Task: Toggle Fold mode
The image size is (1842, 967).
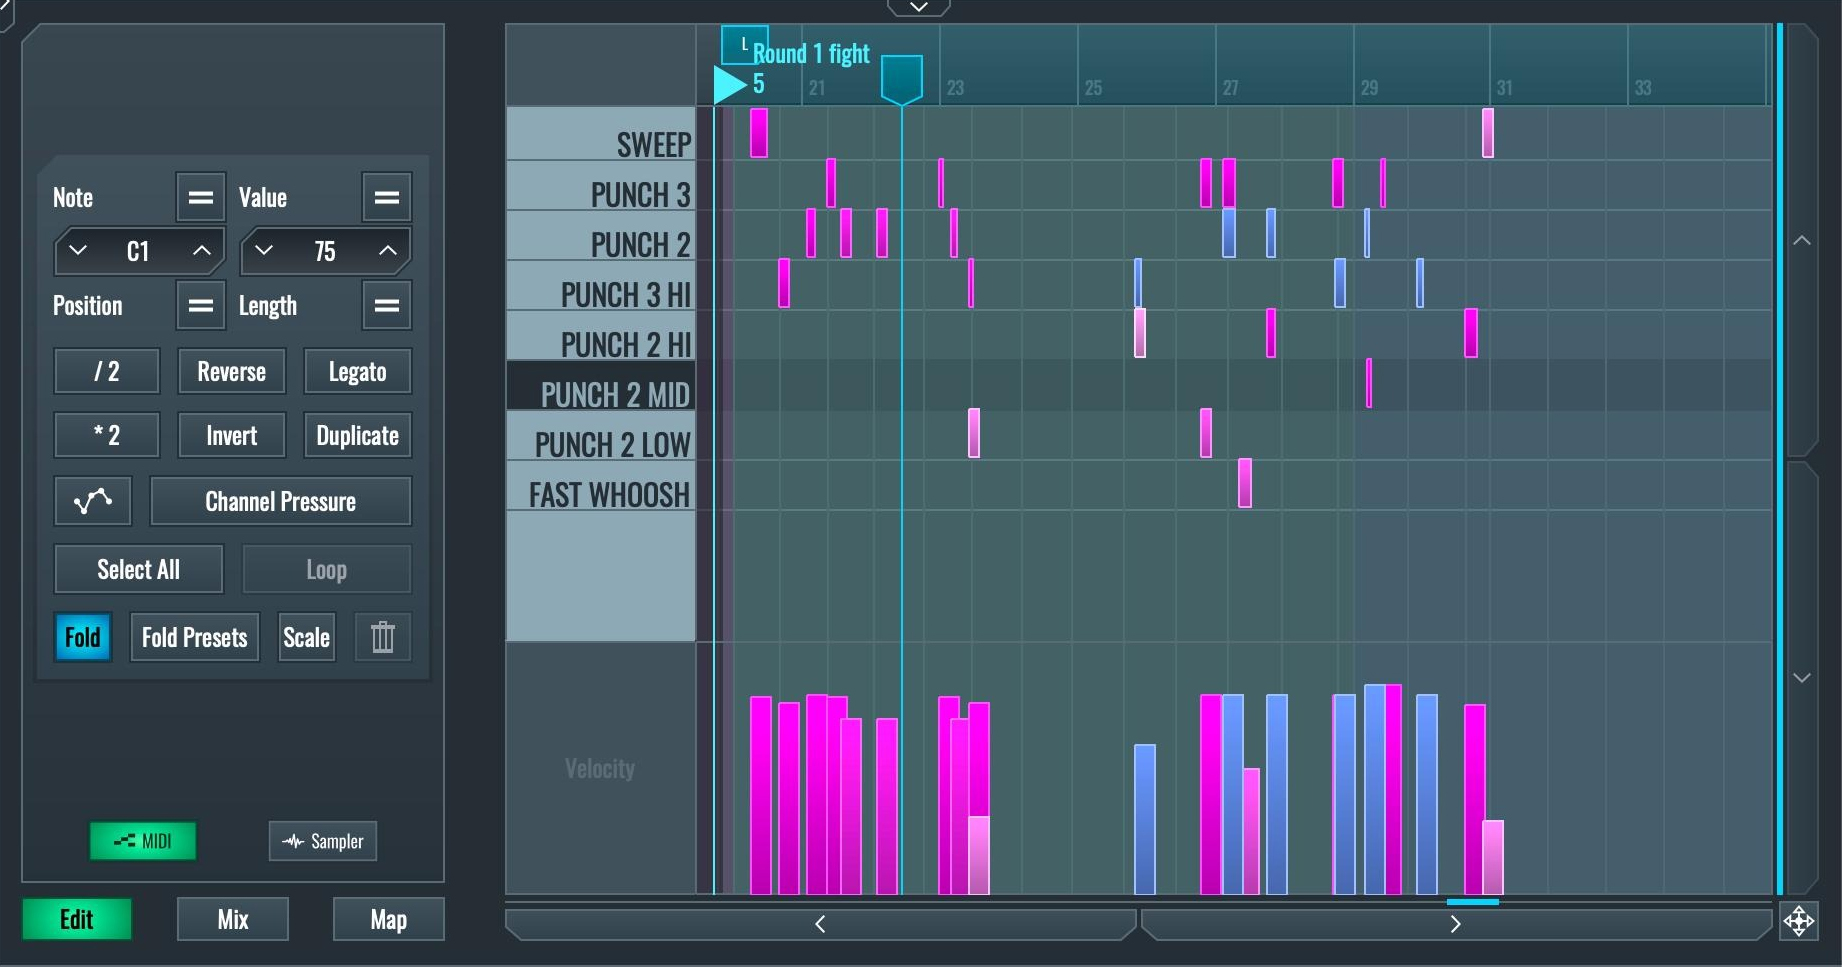Action: 82,637
